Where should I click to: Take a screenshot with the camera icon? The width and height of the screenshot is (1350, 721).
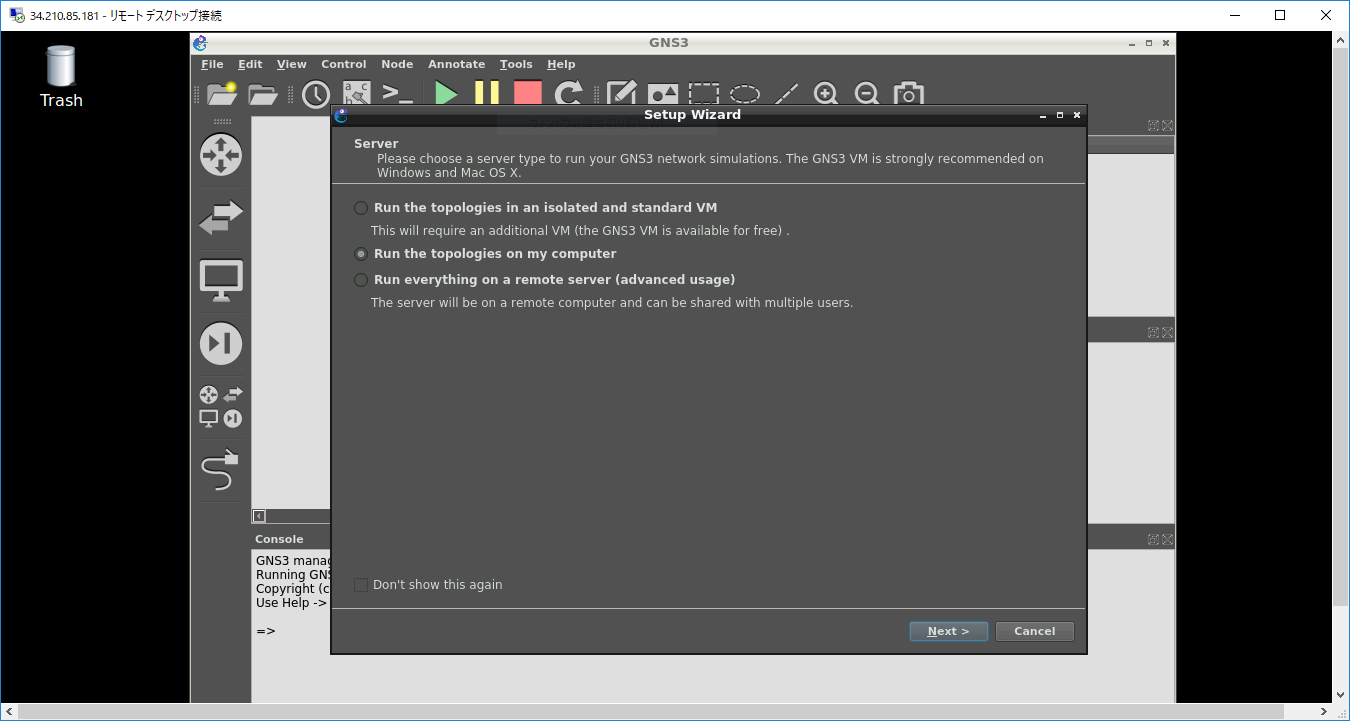(x=908, y=94)
